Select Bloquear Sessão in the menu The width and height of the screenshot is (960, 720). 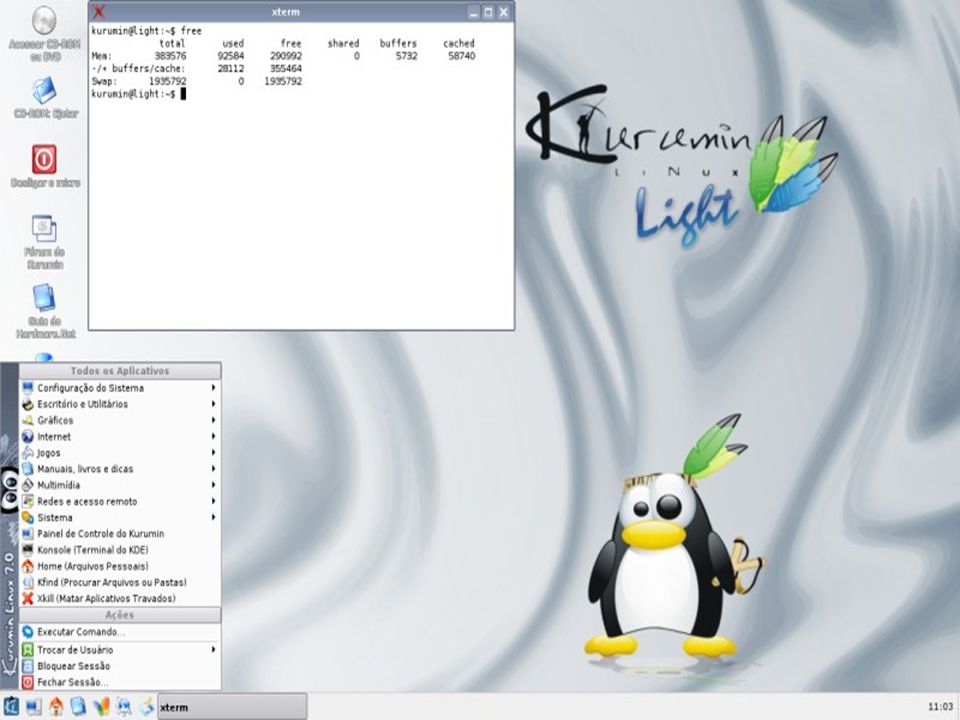point(120,666)
